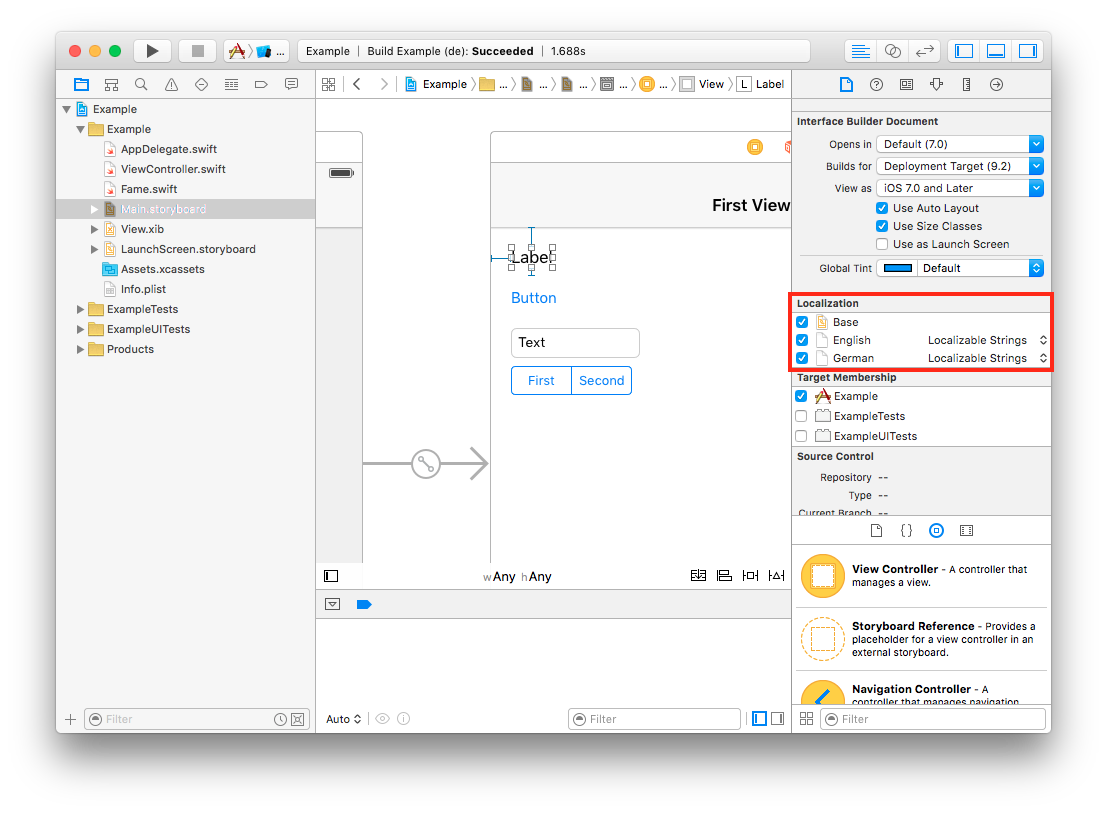Image resolution: width=1107 pixels, height=813 pixels.
Task: Open the symbol navigator tab
Action: coord(111,85)
